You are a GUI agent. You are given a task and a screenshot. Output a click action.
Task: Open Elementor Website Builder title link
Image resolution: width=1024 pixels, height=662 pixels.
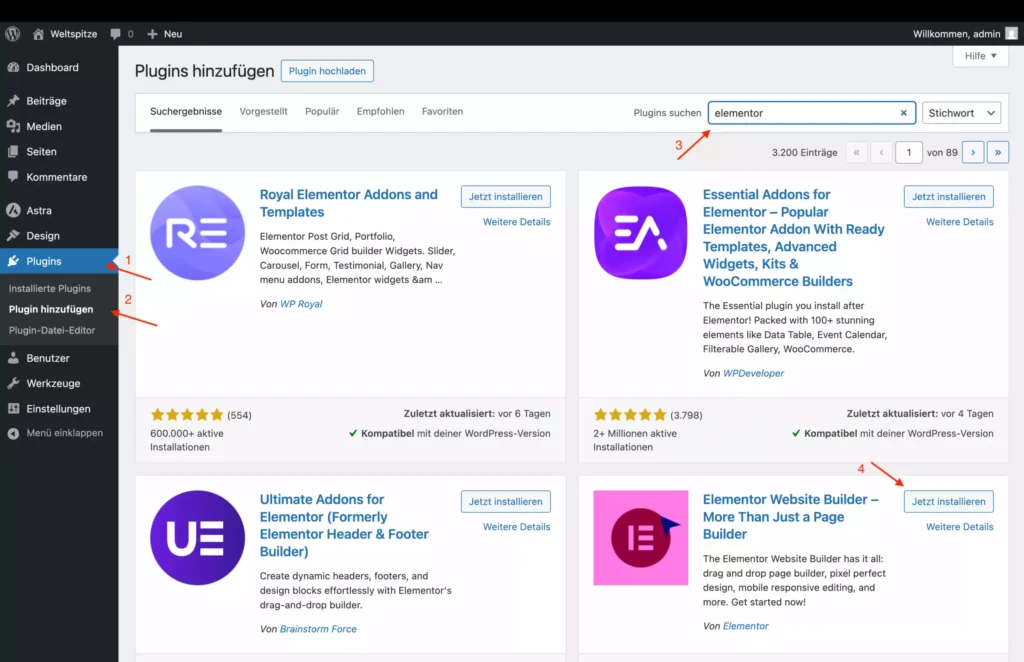coord(790,516)
